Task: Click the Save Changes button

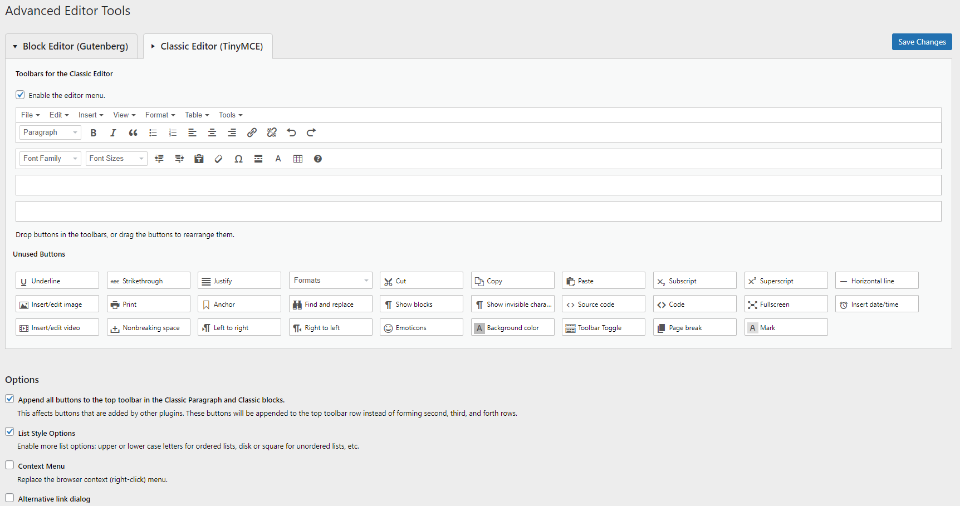Action: [921, 42]
